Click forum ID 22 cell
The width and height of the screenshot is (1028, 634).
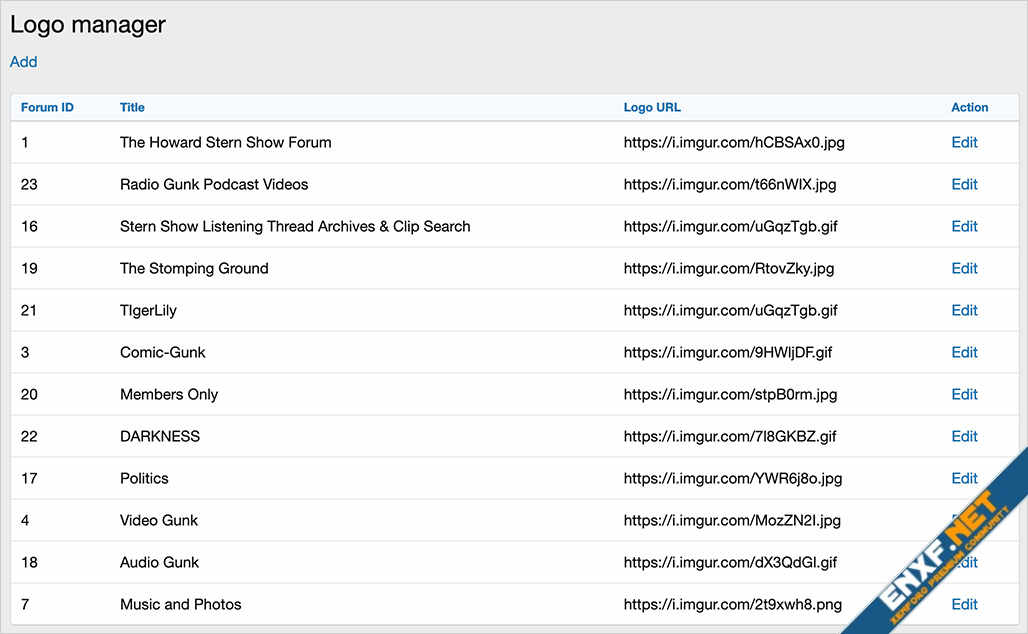point(29,436)
